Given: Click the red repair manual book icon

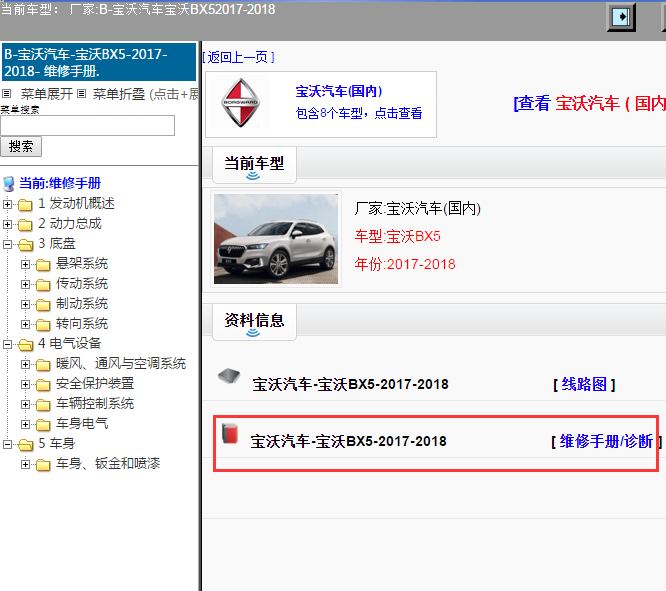Looking at the screenshot, I should pyautogui.click(x=230, y=433).
